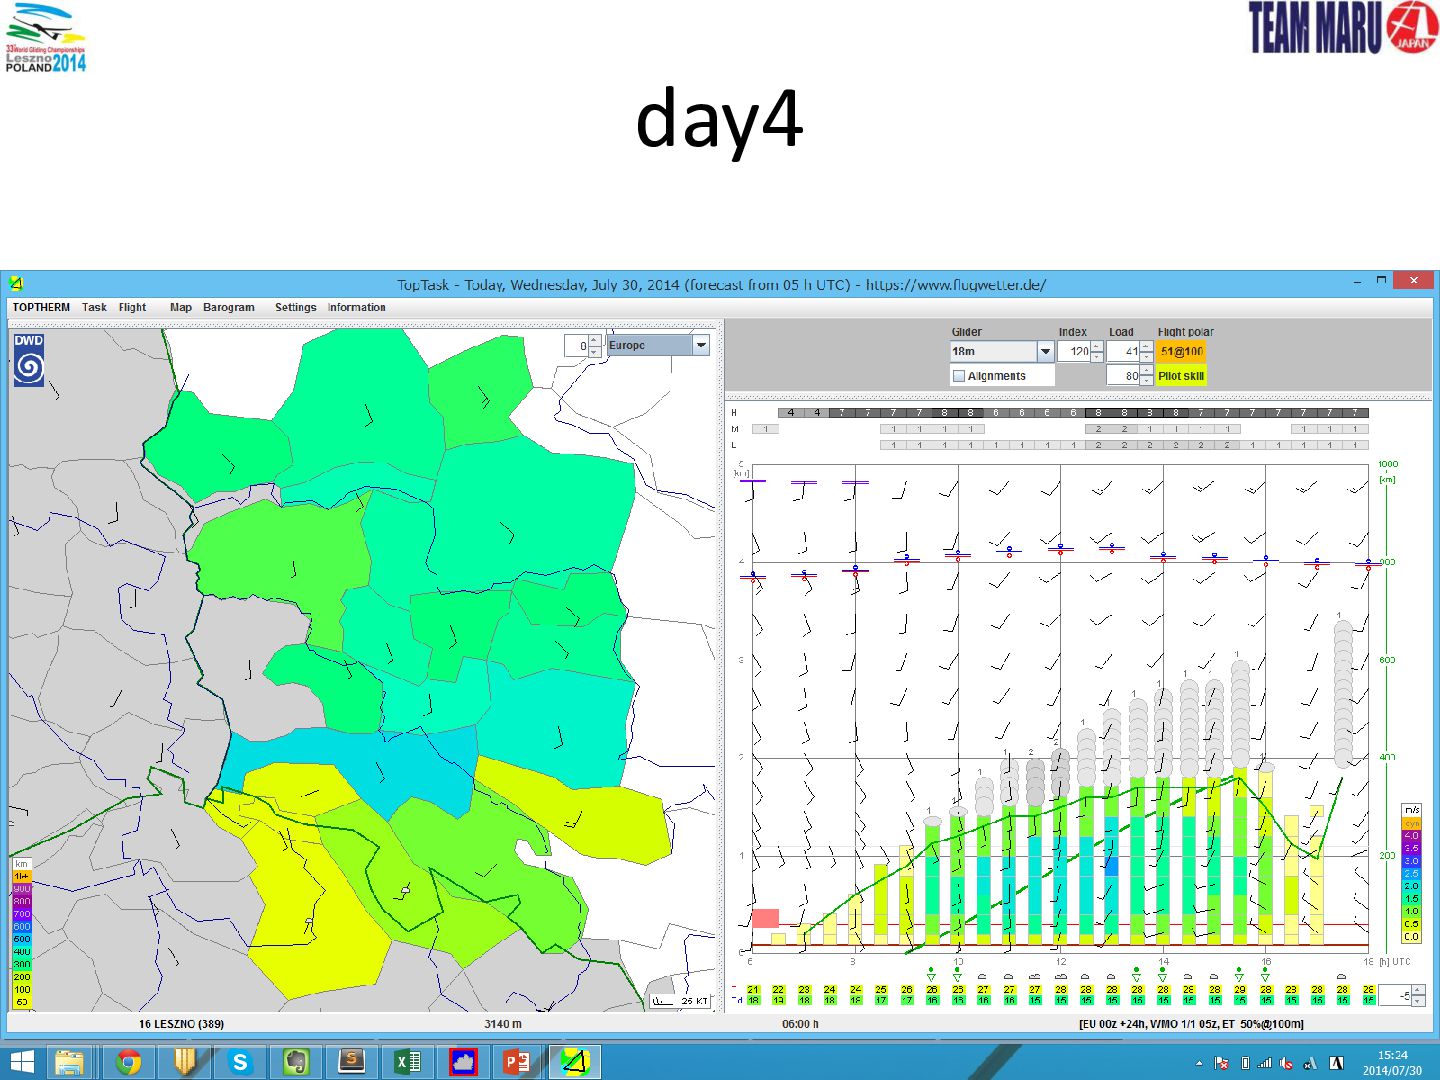Open the Windows Start button
Screen dimensions: 1440x1080
(x=21, y=1062)
